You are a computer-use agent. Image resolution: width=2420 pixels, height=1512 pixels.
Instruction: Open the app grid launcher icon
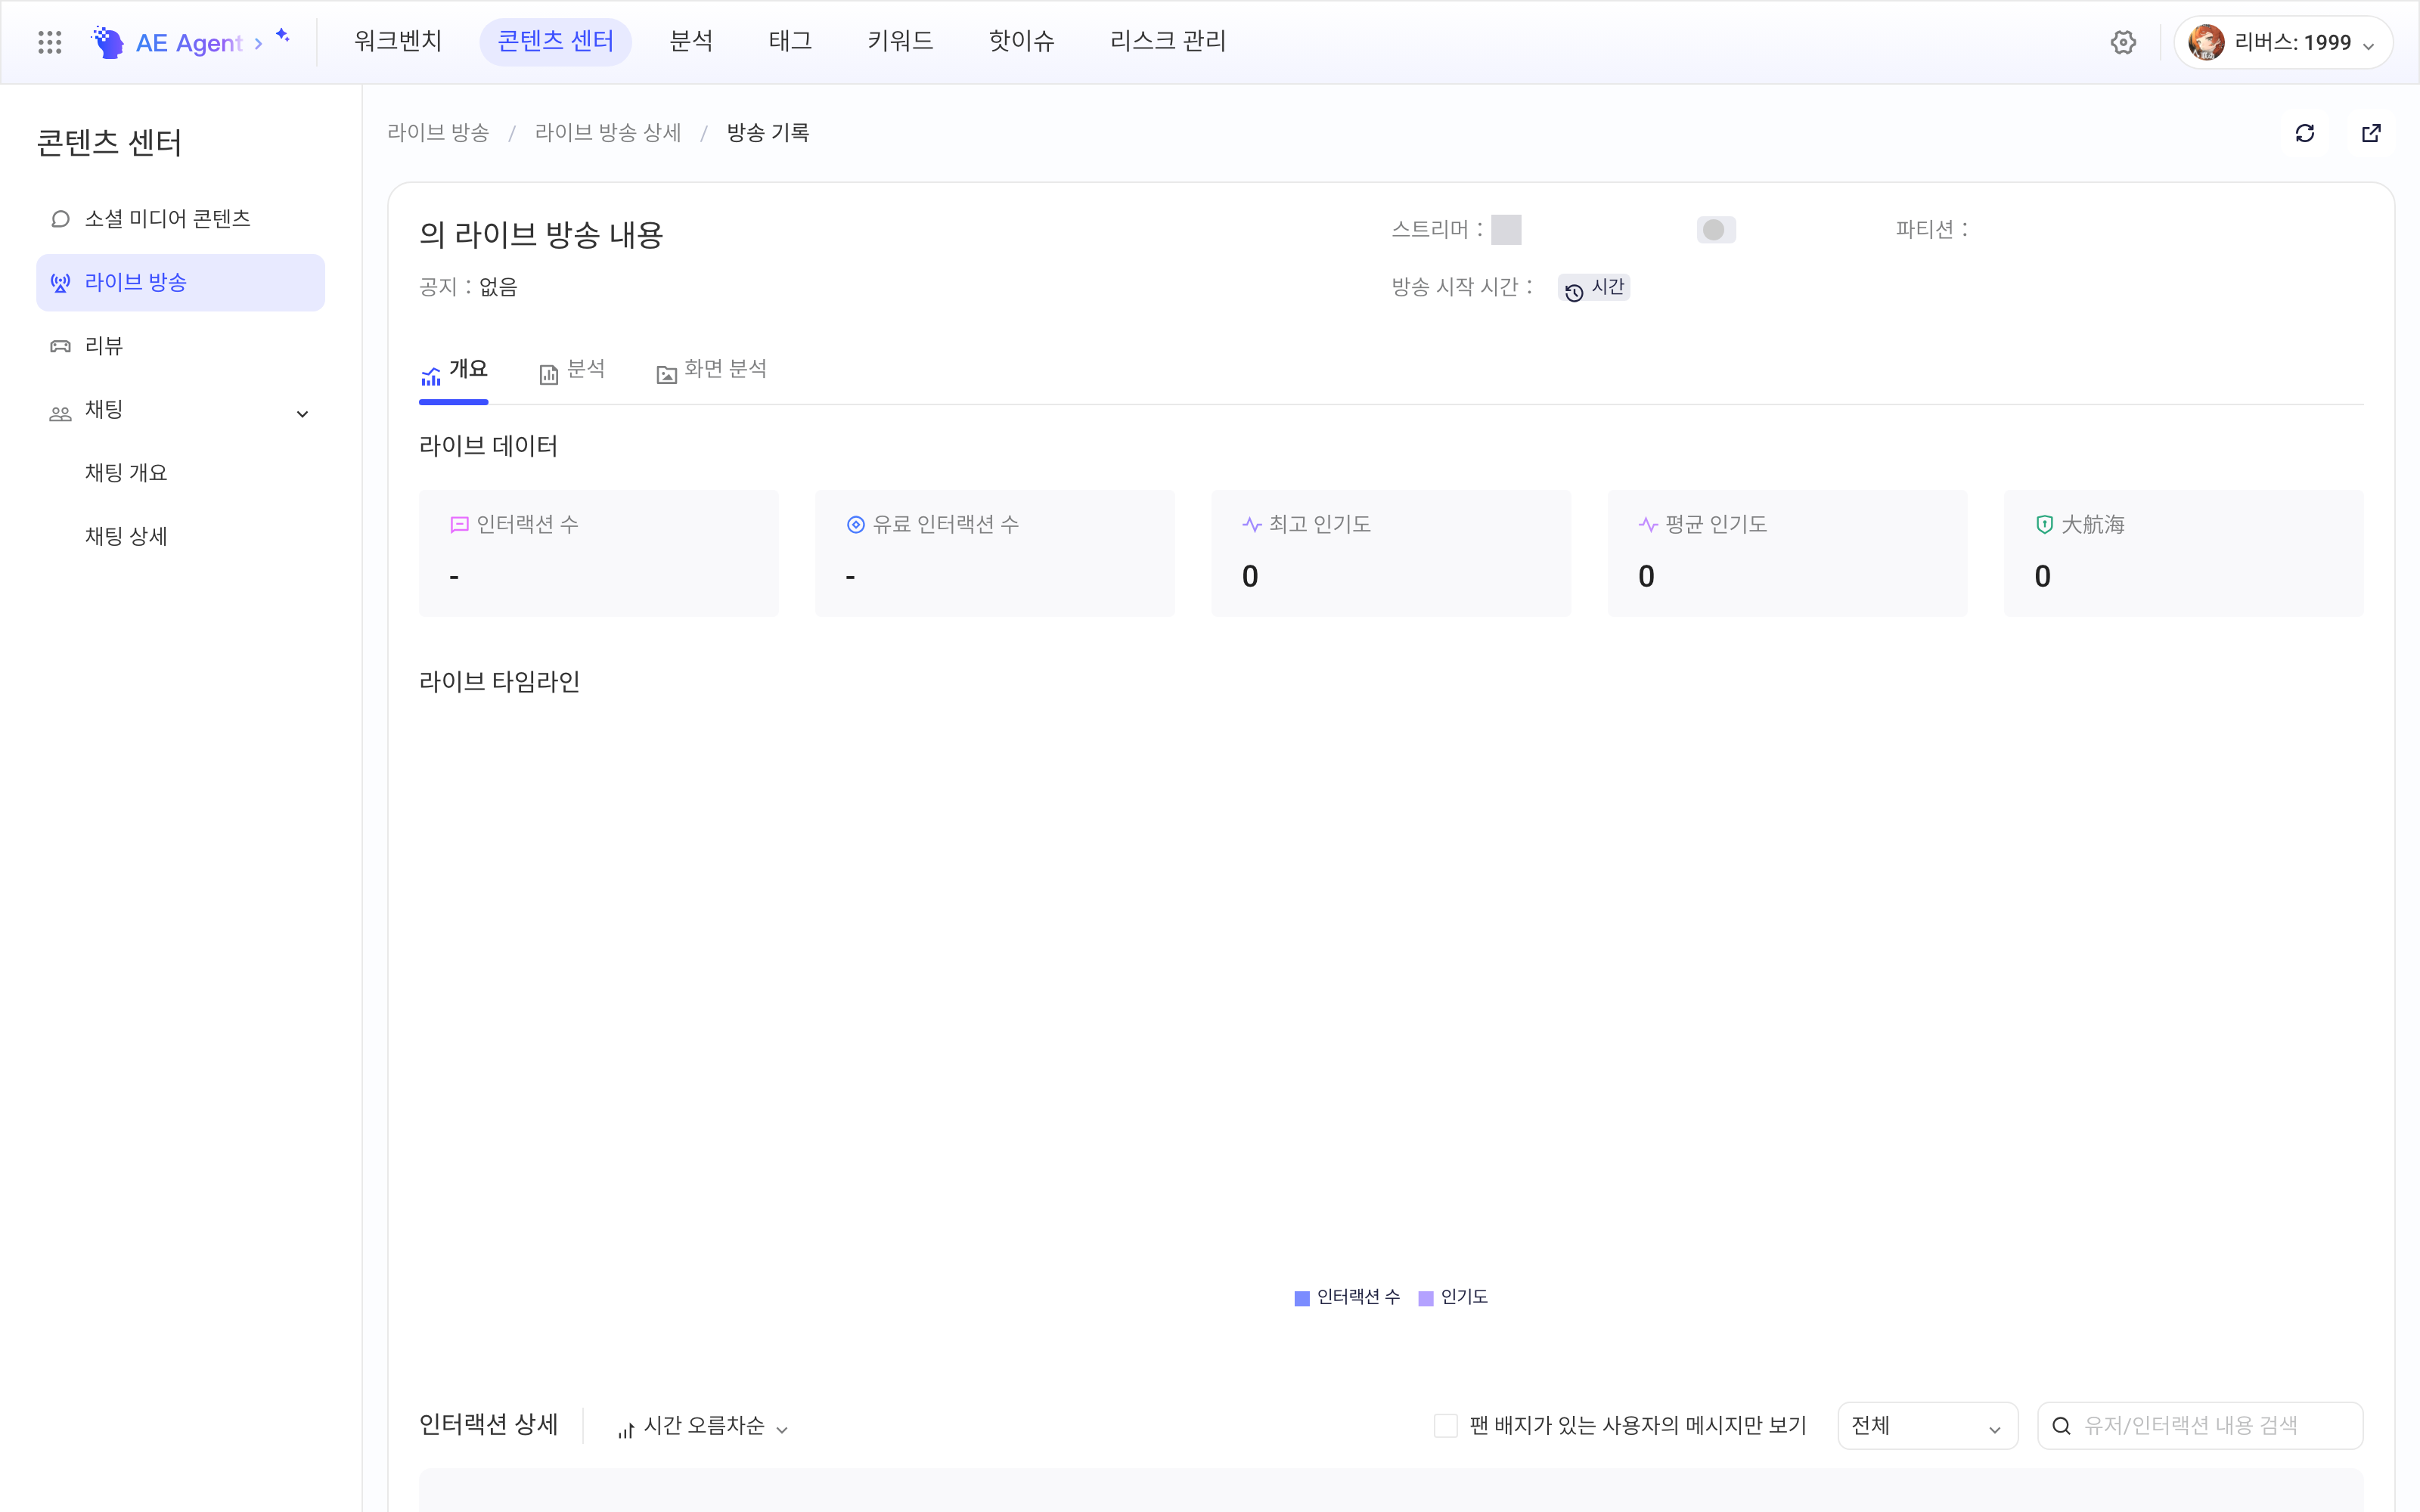tap(49, 42)
